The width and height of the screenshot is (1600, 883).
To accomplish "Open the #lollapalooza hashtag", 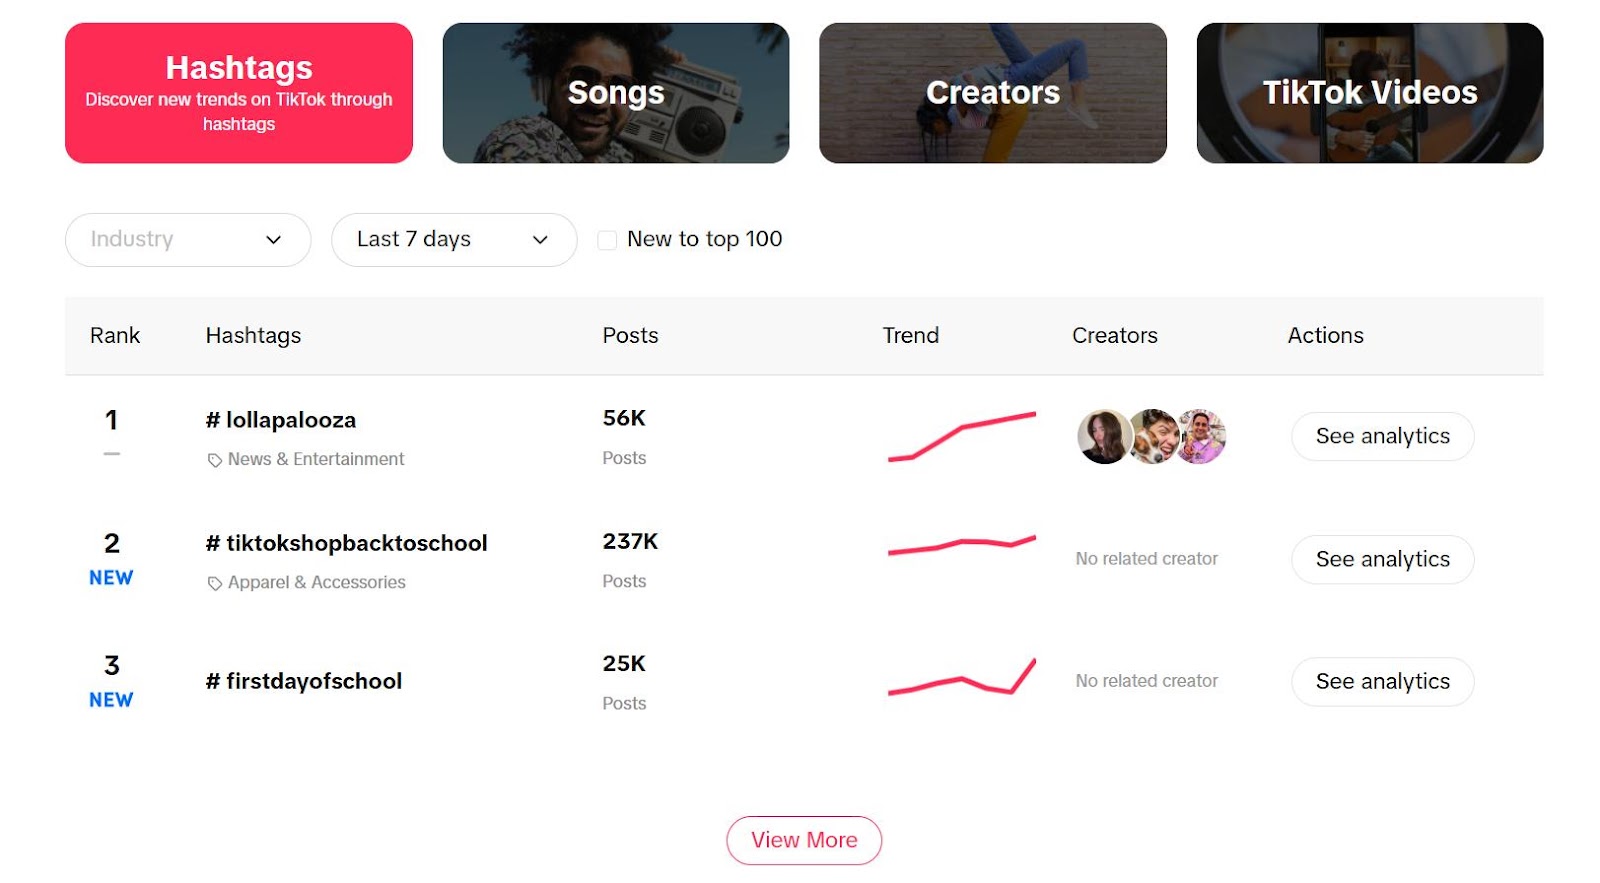I will (x=282, y=419).
